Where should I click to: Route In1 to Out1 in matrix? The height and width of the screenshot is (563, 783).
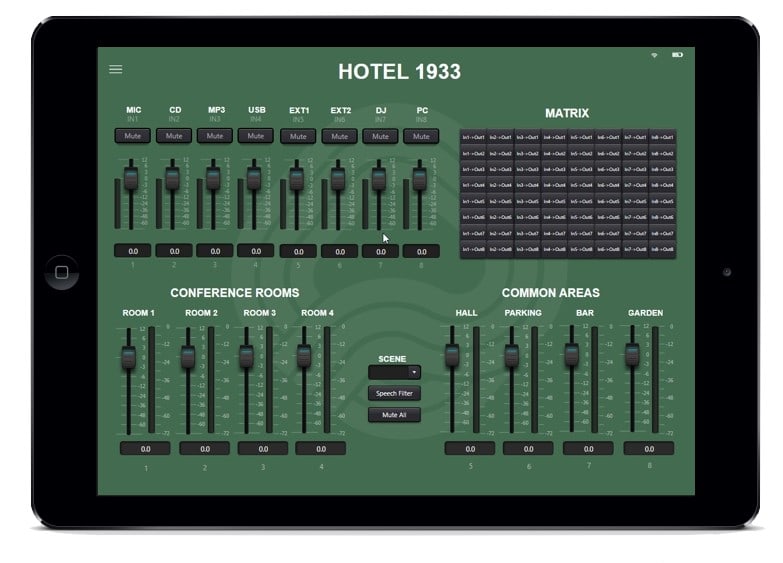click(x=473, y=137)
